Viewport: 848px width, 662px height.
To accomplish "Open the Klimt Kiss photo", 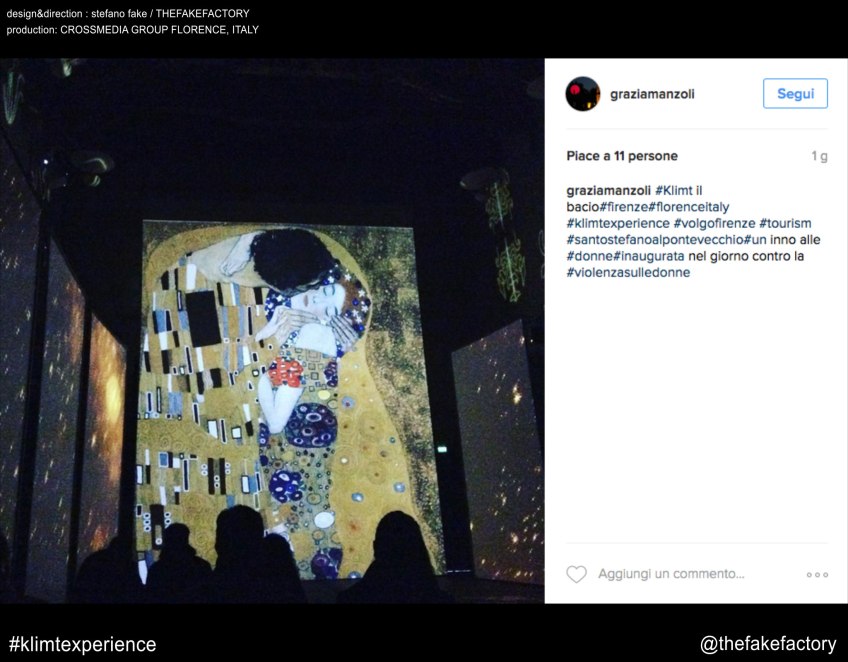I will tap(272, 330).
